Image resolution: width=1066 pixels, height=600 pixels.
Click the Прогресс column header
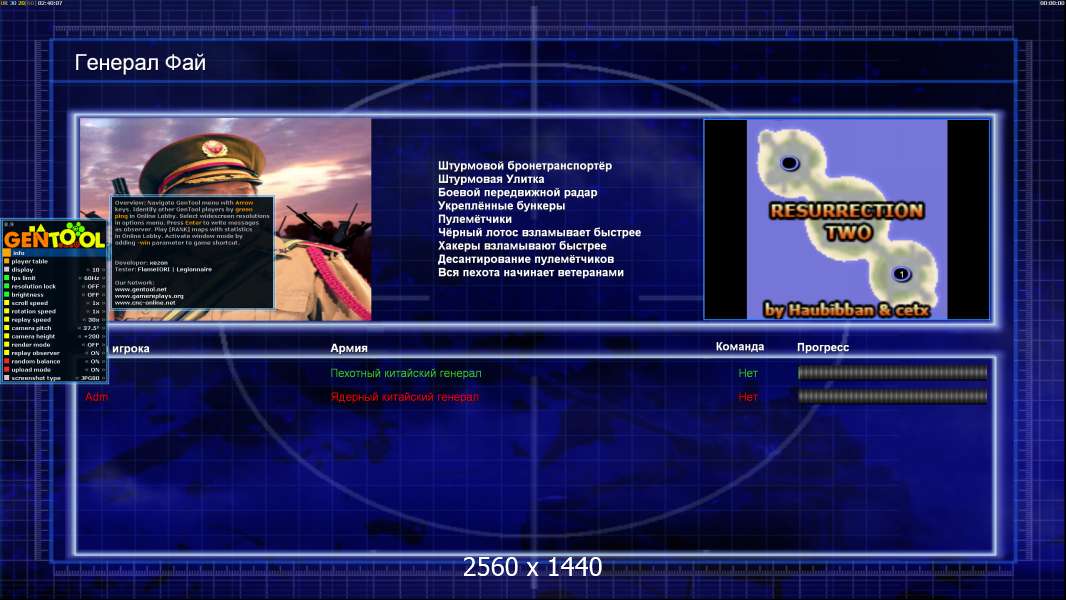pyautogui.click(x=823, y=347)
